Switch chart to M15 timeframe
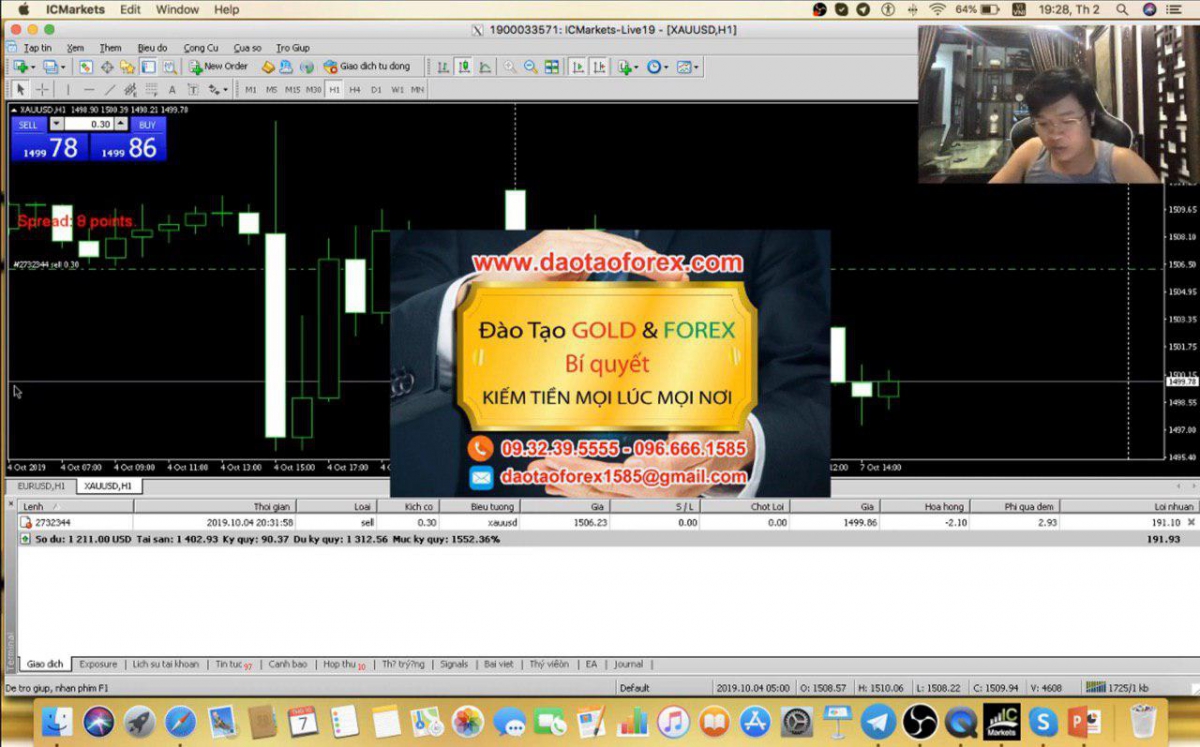The height and width of the screenshot is (747, 1200). [292, 90]
